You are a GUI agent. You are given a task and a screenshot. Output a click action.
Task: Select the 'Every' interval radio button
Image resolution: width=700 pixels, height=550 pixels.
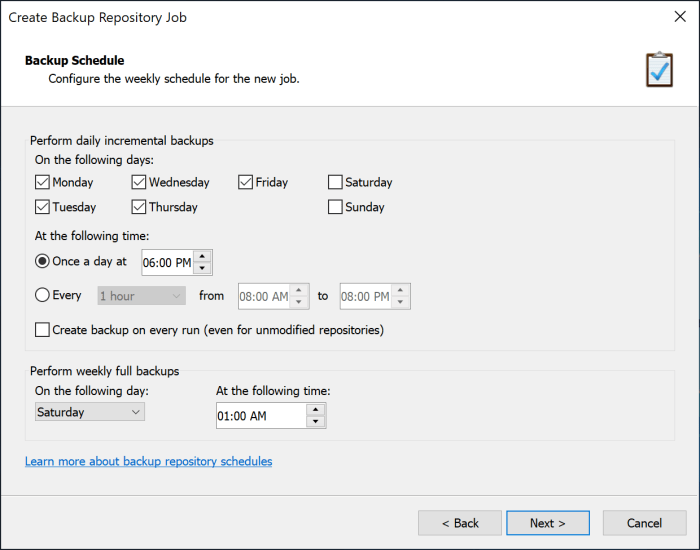tap(42, 295)
